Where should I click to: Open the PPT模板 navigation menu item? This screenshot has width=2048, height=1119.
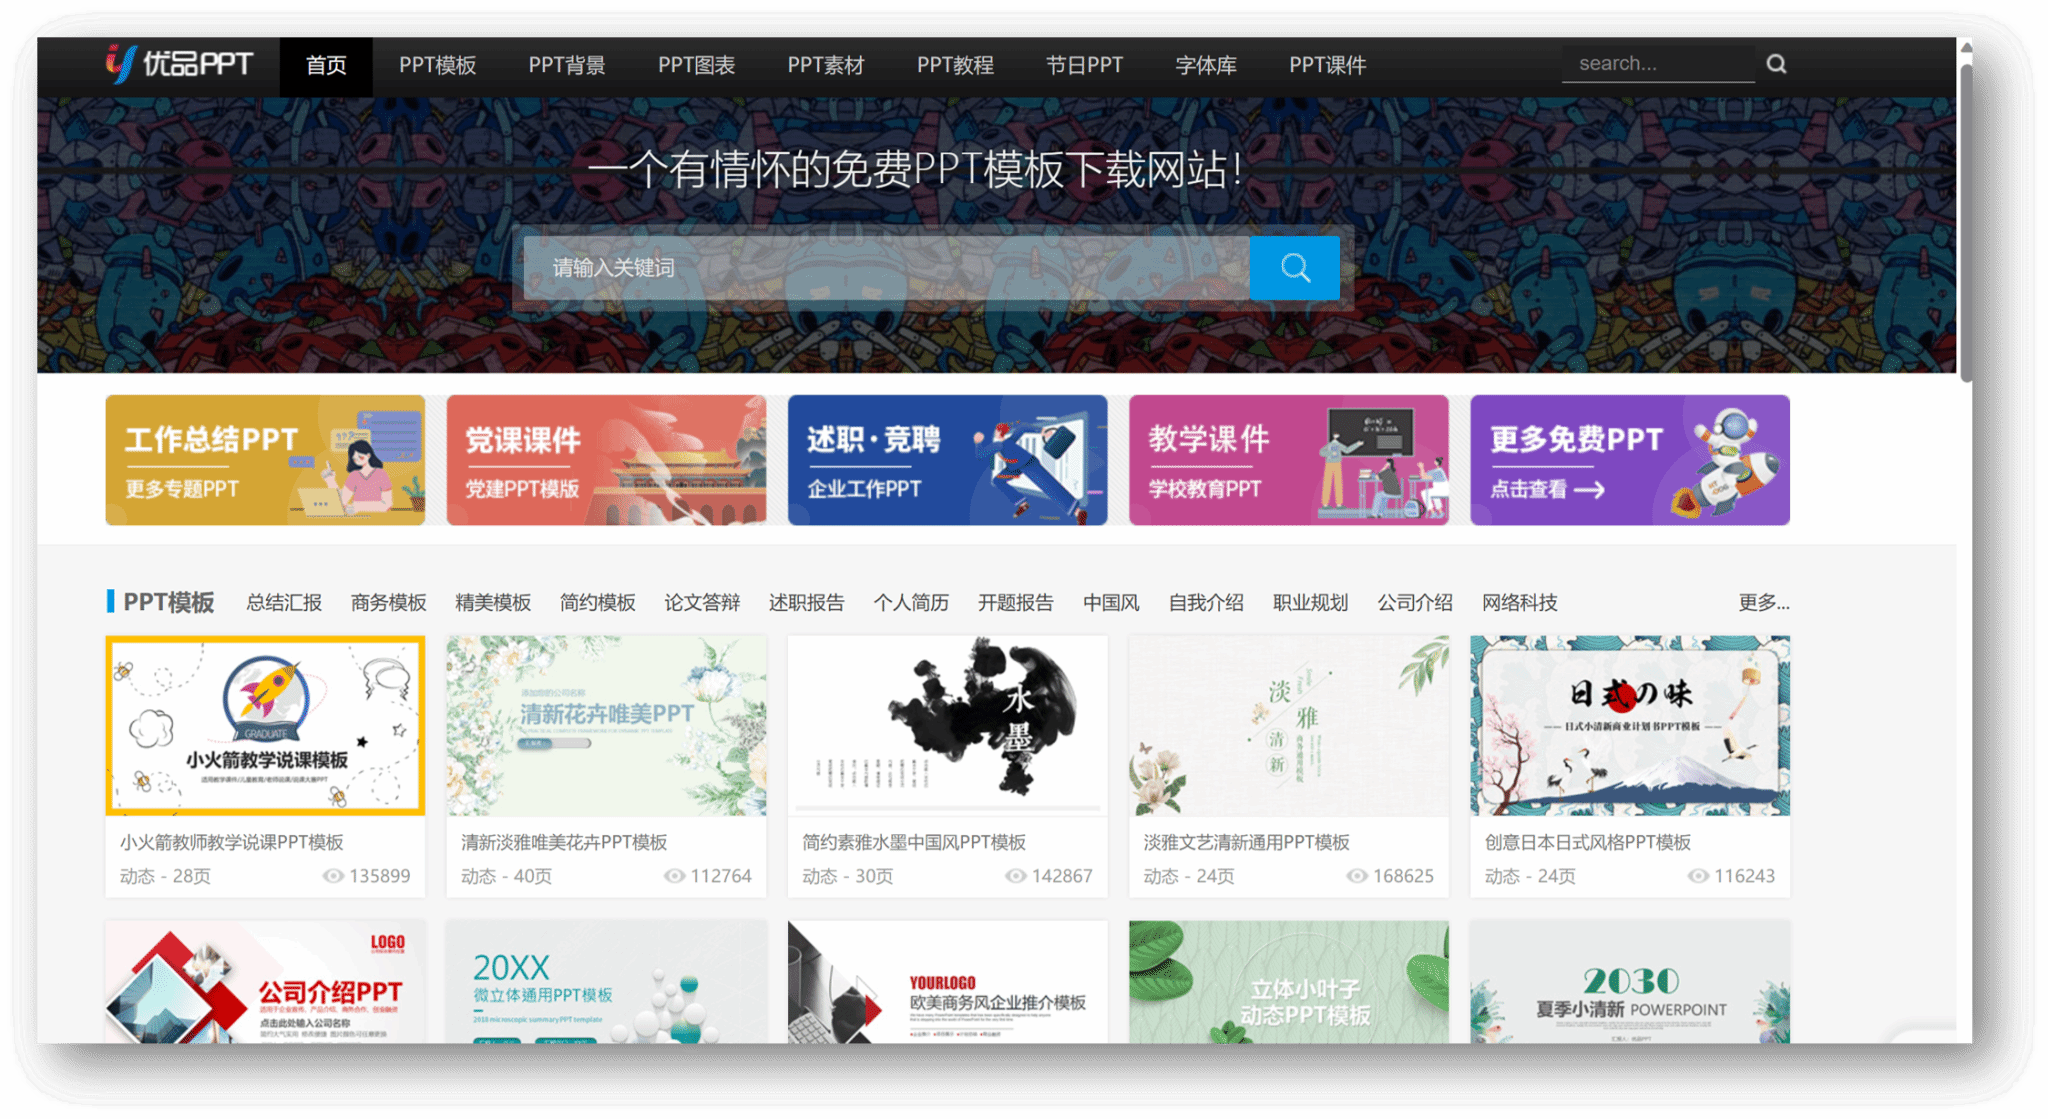point(437,65)
